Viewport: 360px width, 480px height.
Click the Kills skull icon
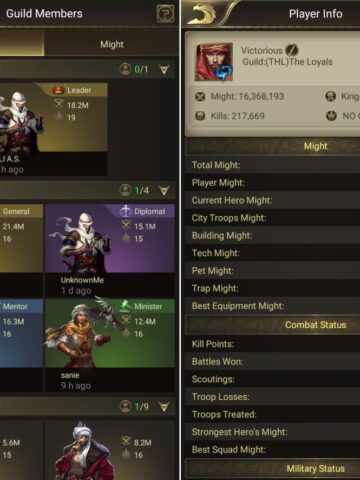click(x=200, y=116)
